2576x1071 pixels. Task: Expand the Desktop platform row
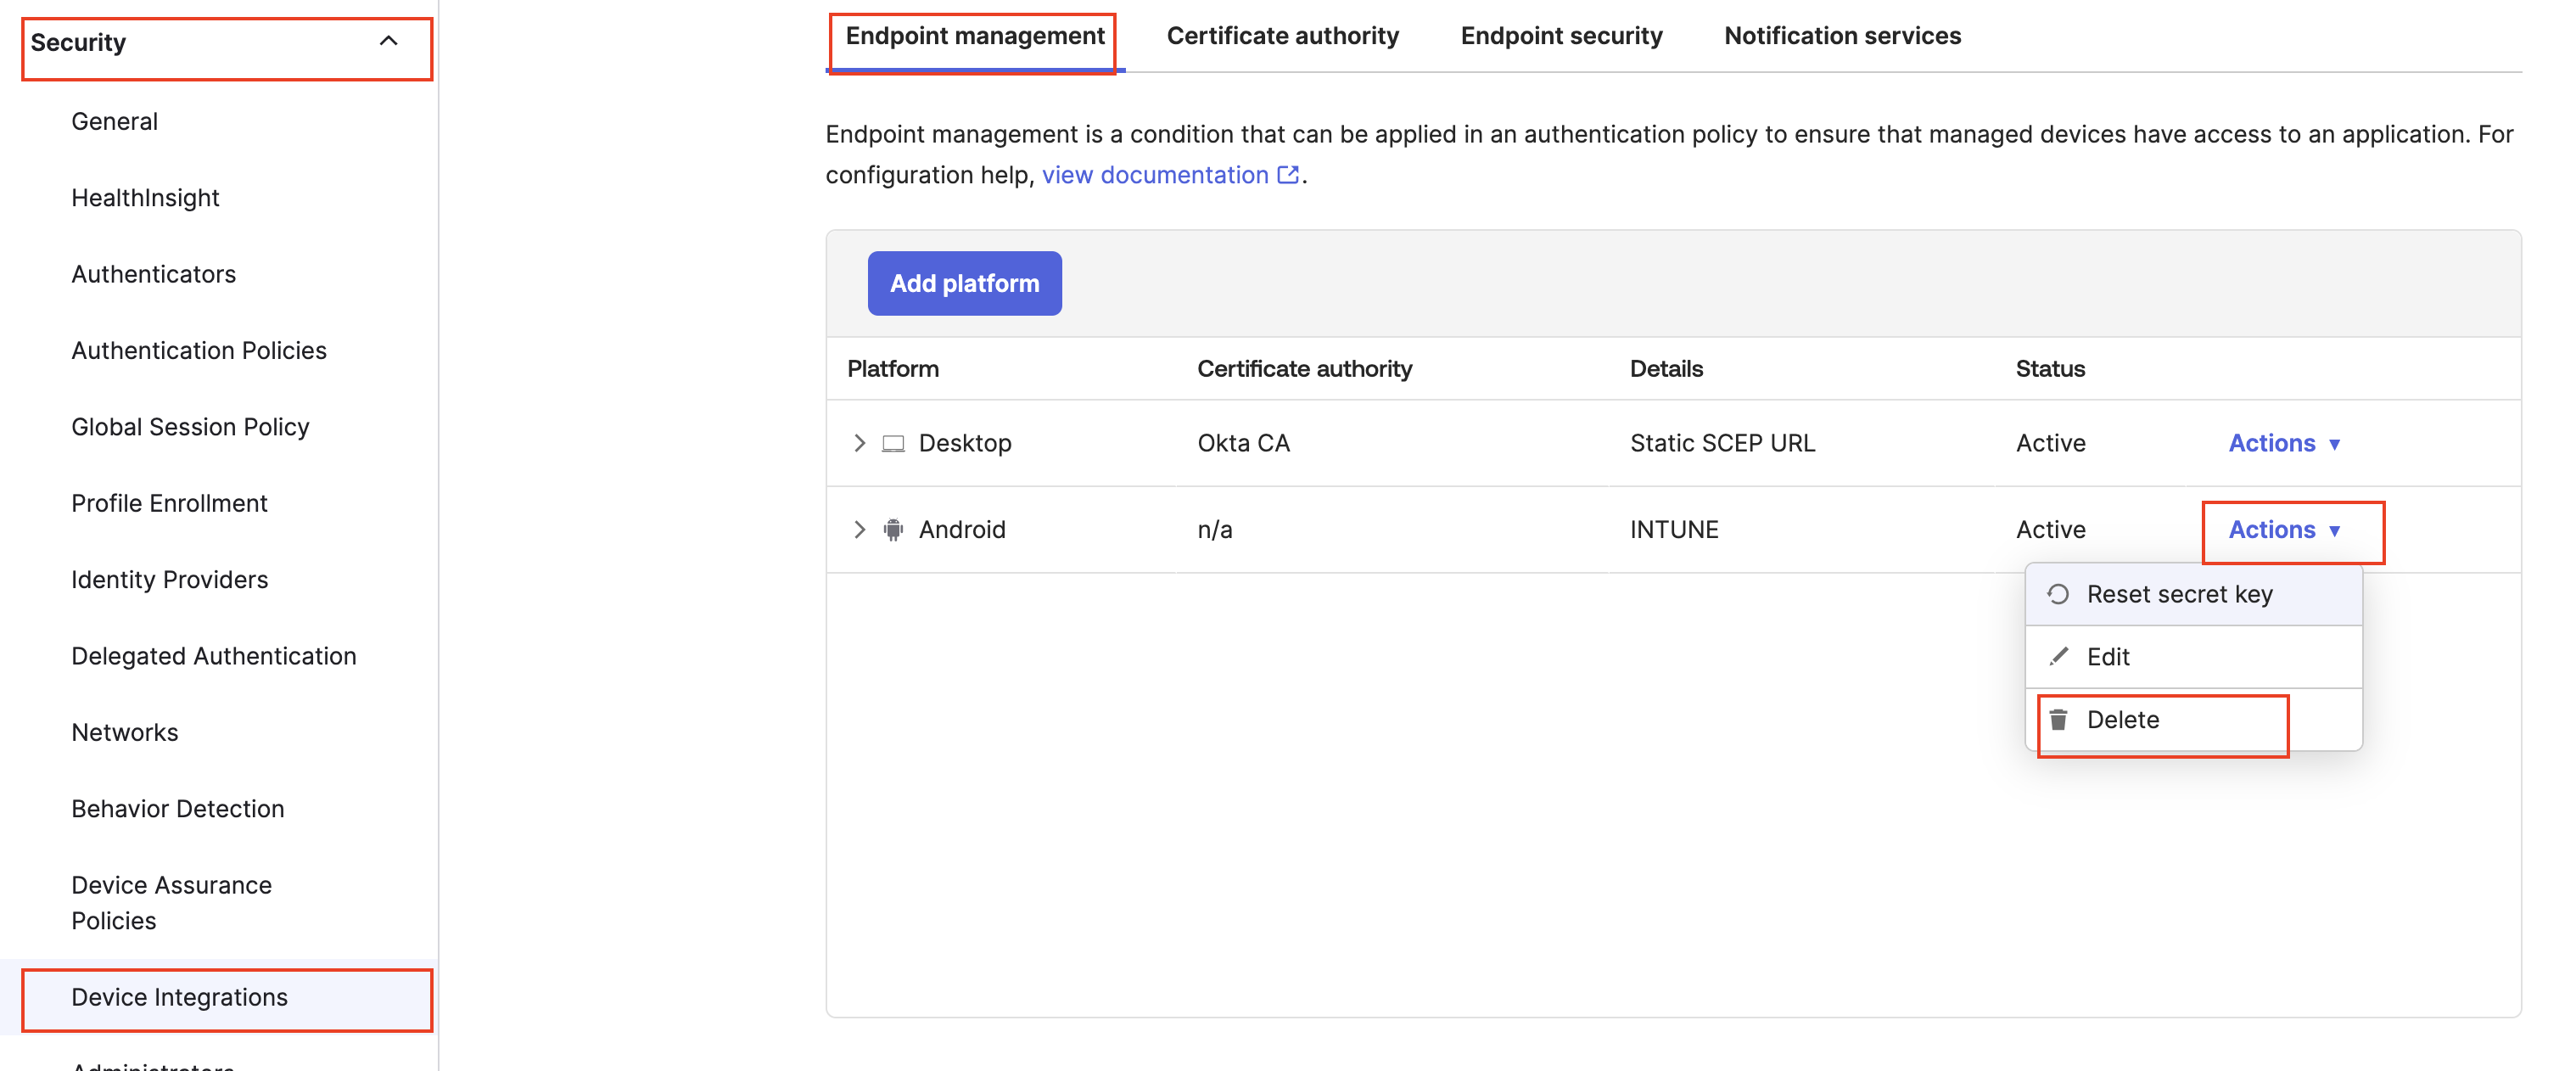coord(859,443)
